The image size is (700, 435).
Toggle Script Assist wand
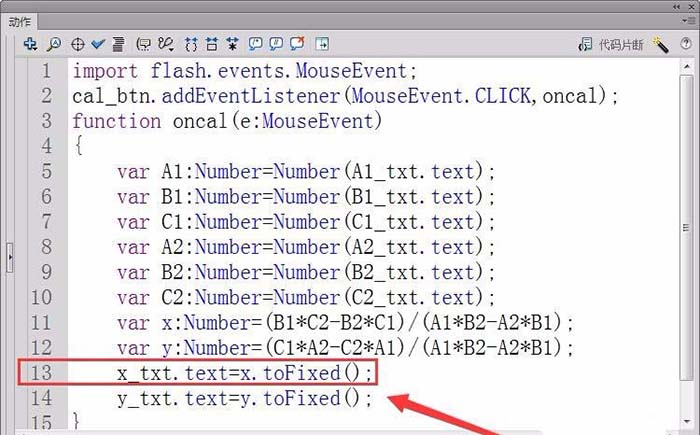coord(660,45)
